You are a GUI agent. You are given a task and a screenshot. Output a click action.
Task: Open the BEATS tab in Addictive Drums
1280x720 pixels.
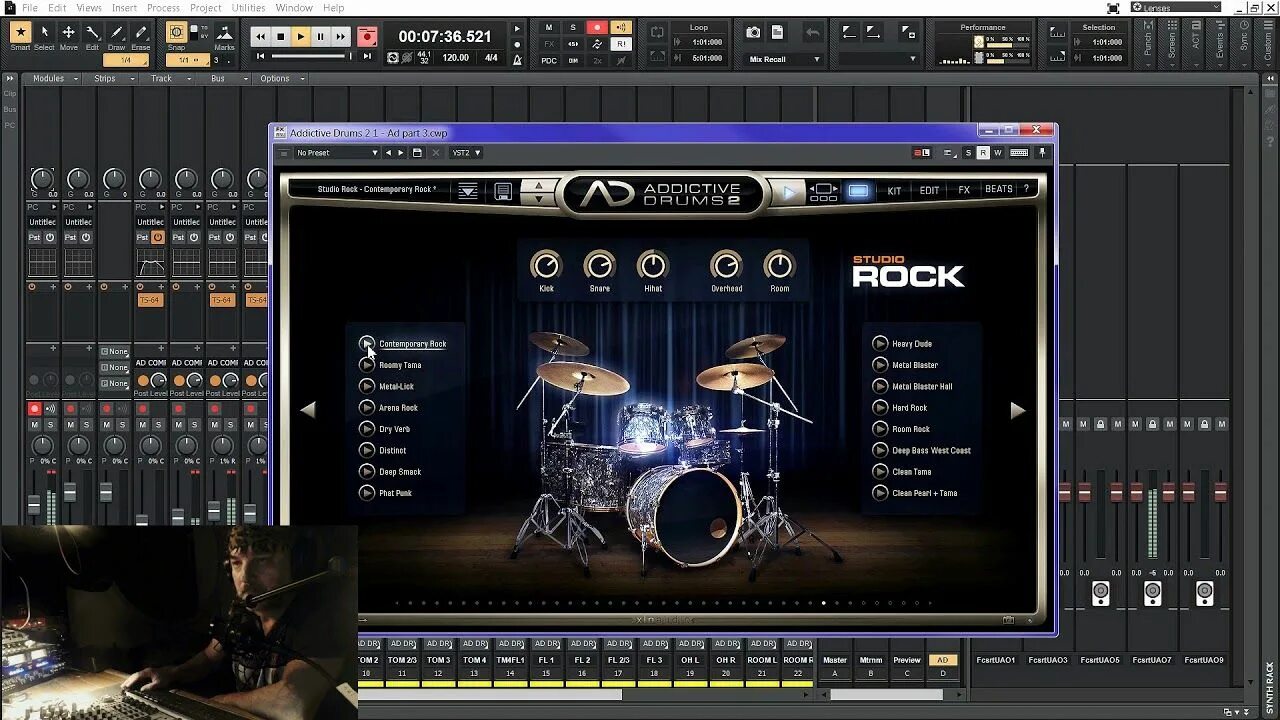(999, 189)
